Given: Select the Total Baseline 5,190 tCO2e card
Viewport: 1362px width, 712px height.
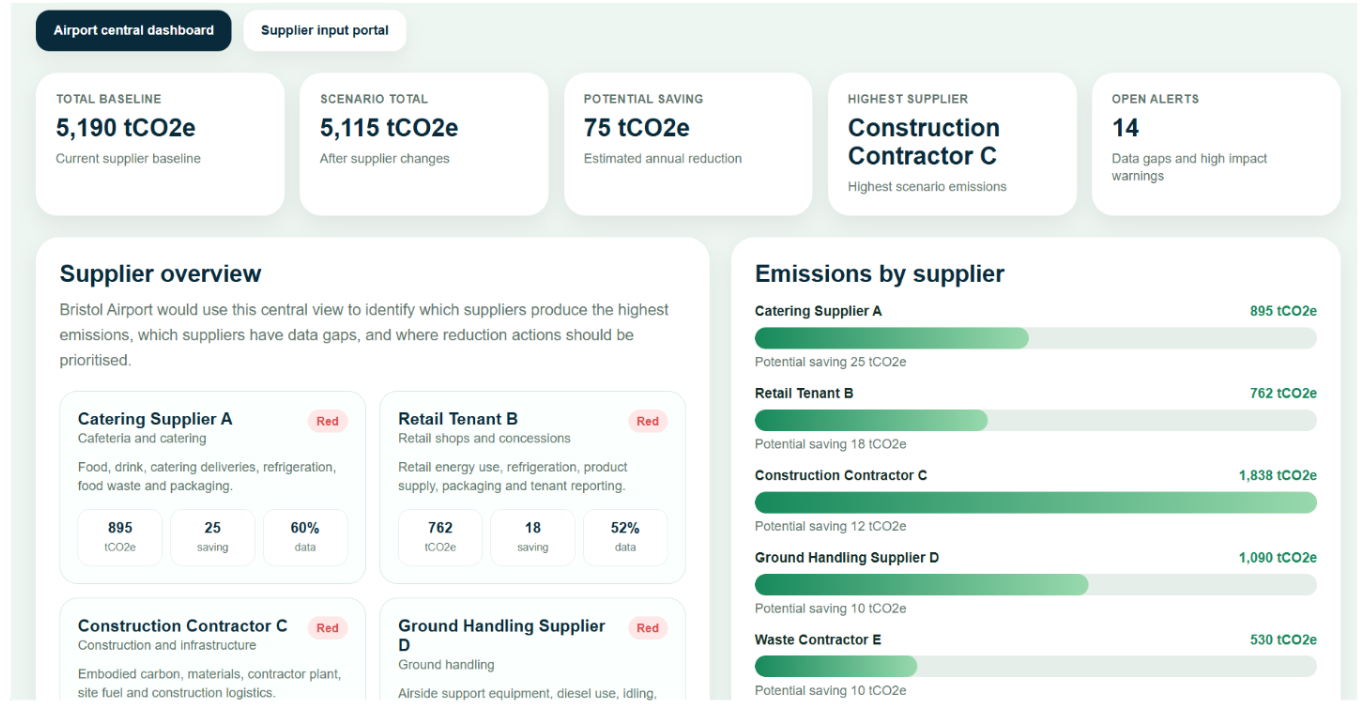Looking at the screenshot, I should coord(160,144).
